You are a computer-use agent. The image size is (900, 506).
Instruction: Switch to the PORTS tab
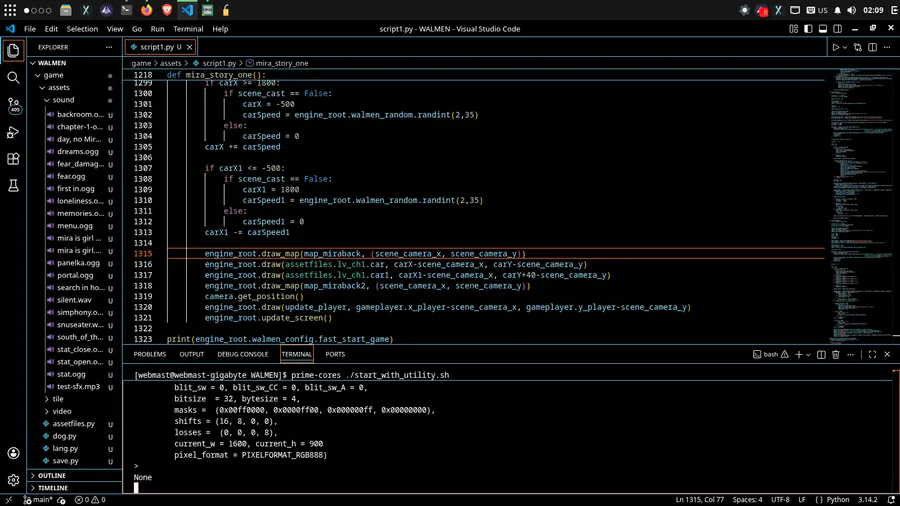335,355
